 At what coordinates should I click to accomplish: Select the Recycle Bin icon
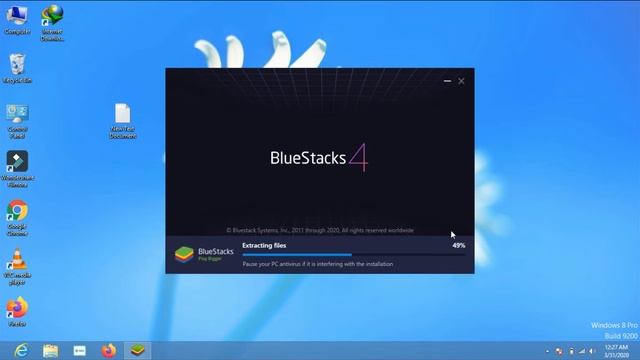coord(17,69)
